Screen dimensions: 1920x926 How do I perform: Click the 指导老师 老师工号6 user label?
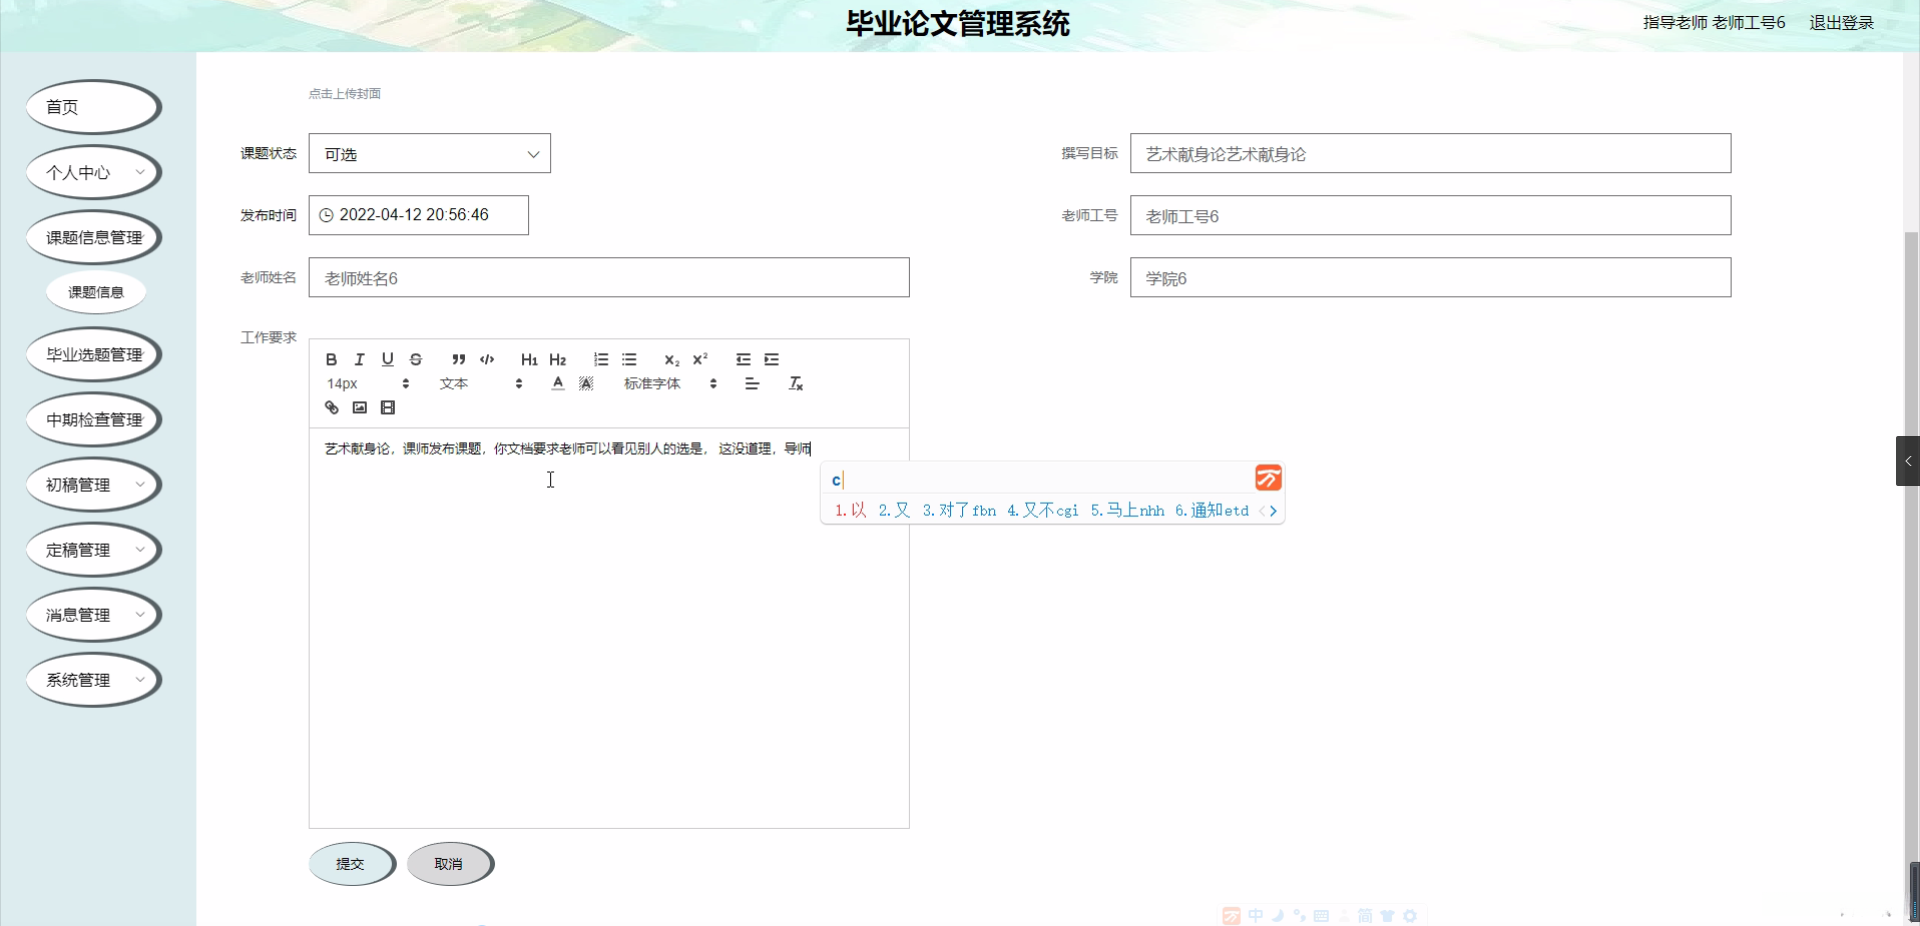click(x=1714, y=23)
